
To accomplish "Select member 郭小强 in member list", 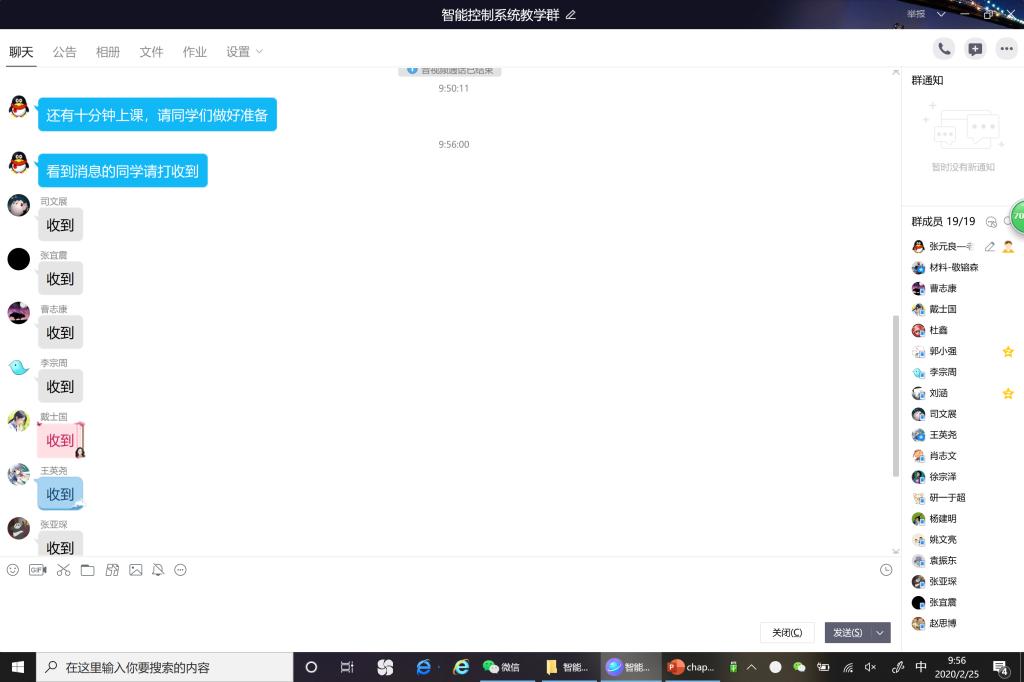I will (x=943, y=351).
